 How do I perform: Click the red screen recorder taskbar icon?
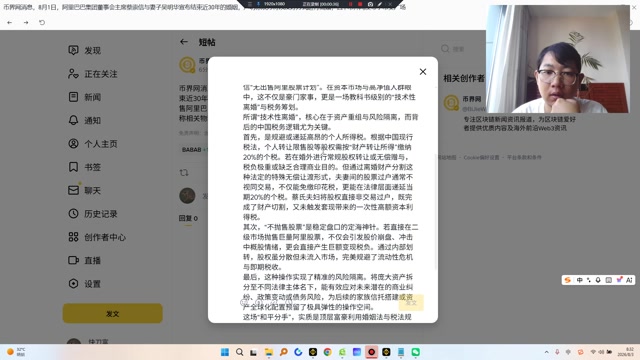point(371,352)
